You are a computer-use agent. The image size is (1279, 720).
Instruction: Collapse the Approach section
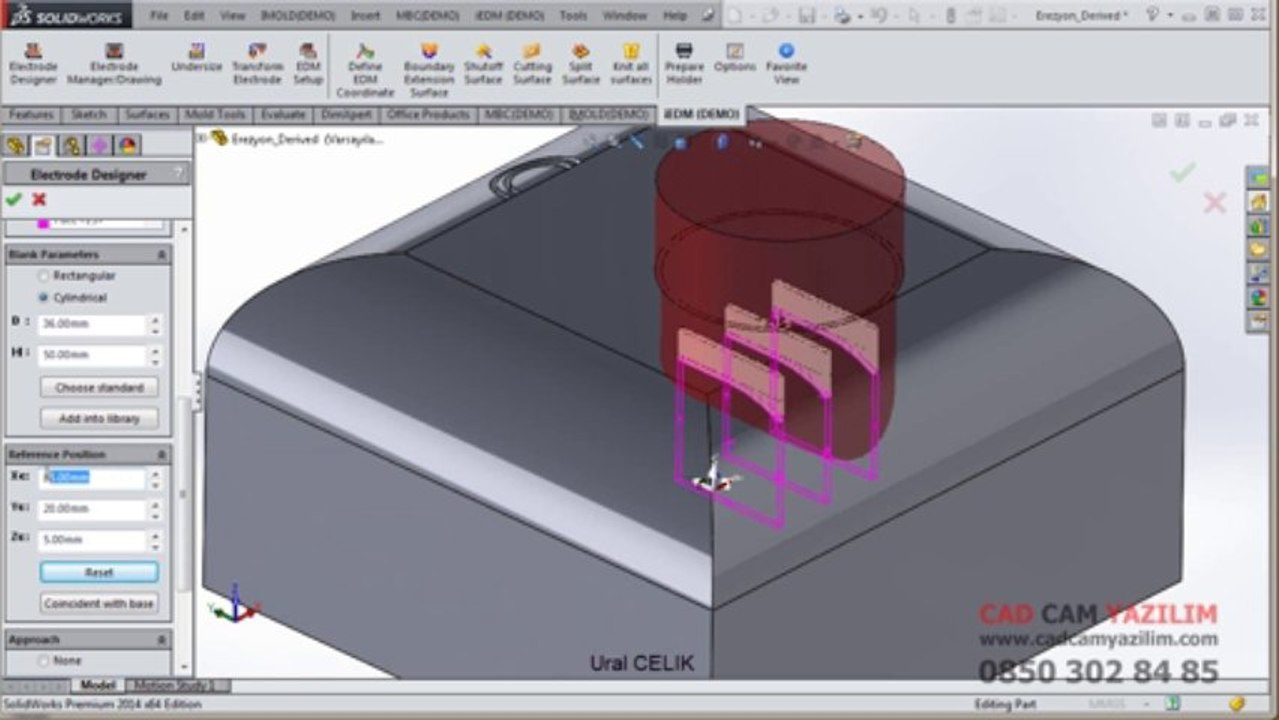coord(162,639)
